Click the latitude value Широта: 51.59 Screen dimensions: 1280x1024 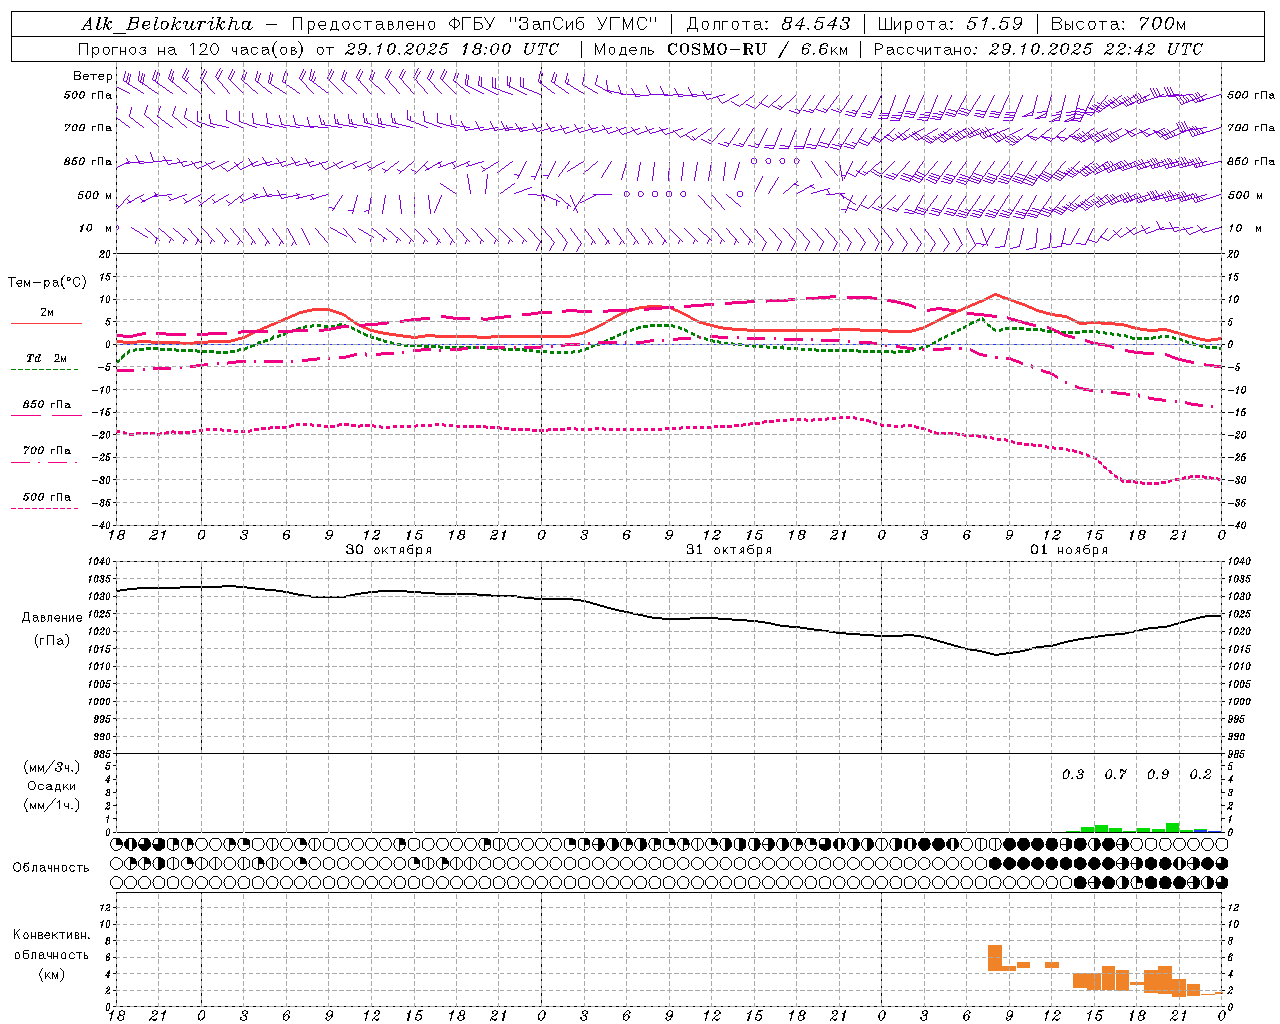[950, 24]
